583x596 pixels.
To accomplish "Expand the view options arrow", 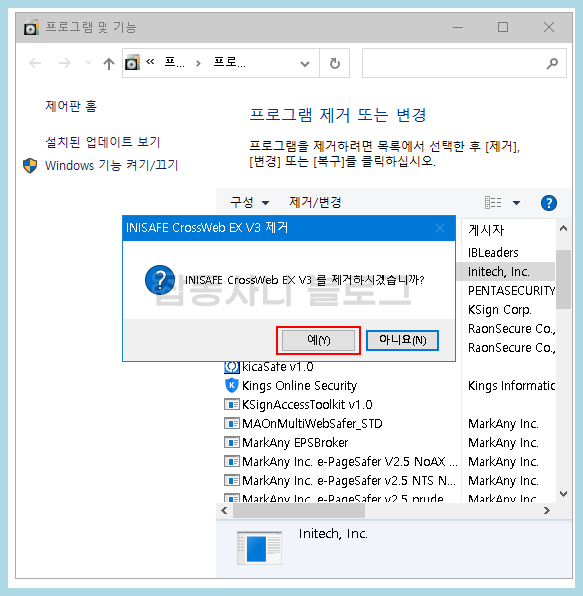I will [x=516, y=203].
